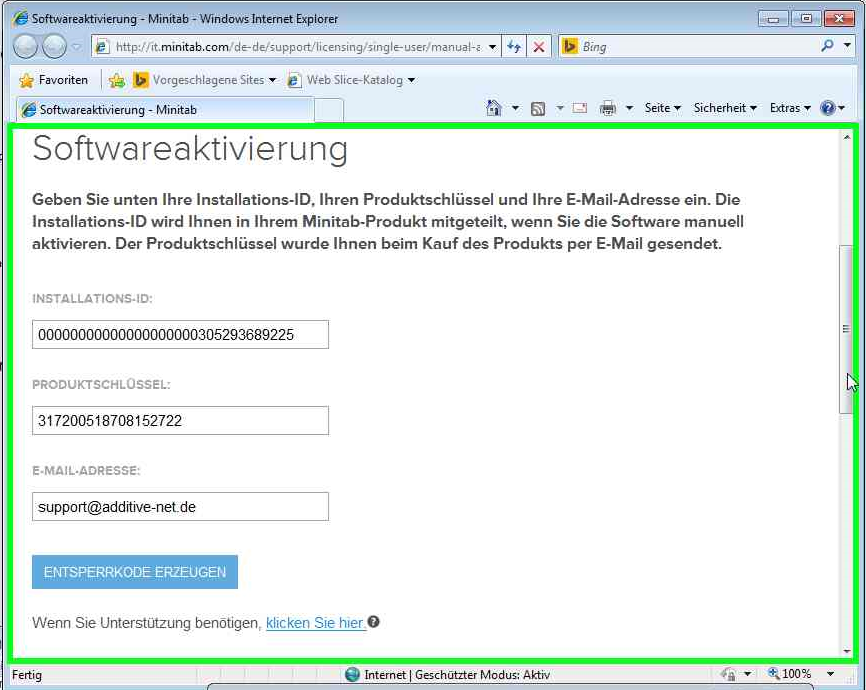
Task: Click the zoom level 100% button
Action: (790, 674)
